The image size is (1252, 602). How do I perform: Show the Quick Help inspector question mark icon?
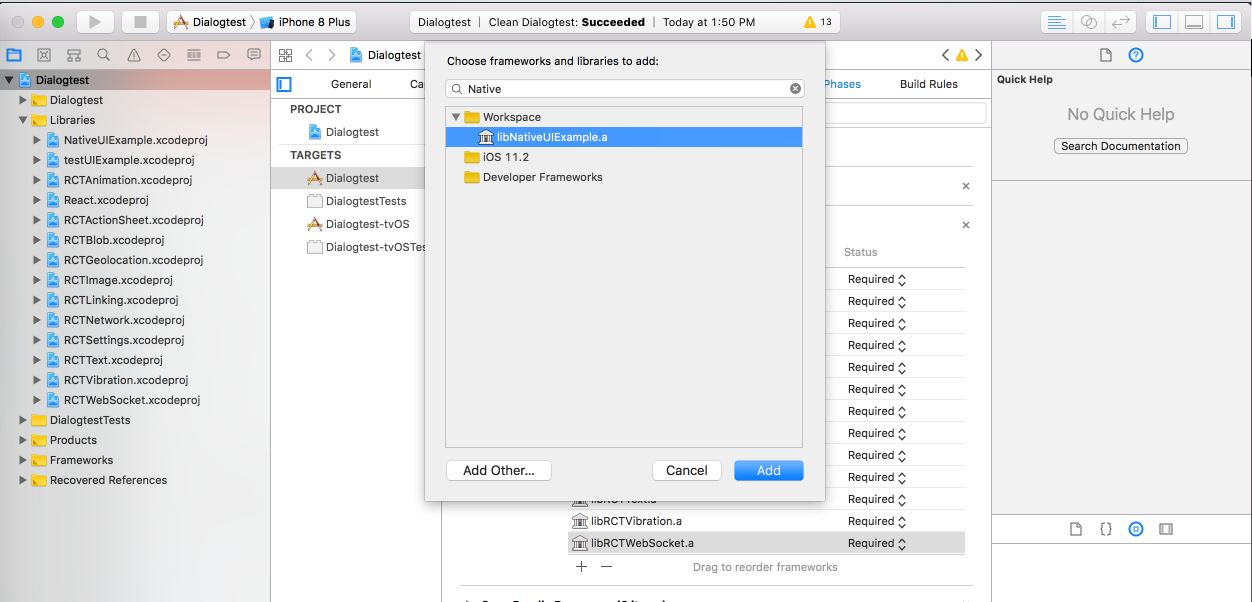[1135, 55]
